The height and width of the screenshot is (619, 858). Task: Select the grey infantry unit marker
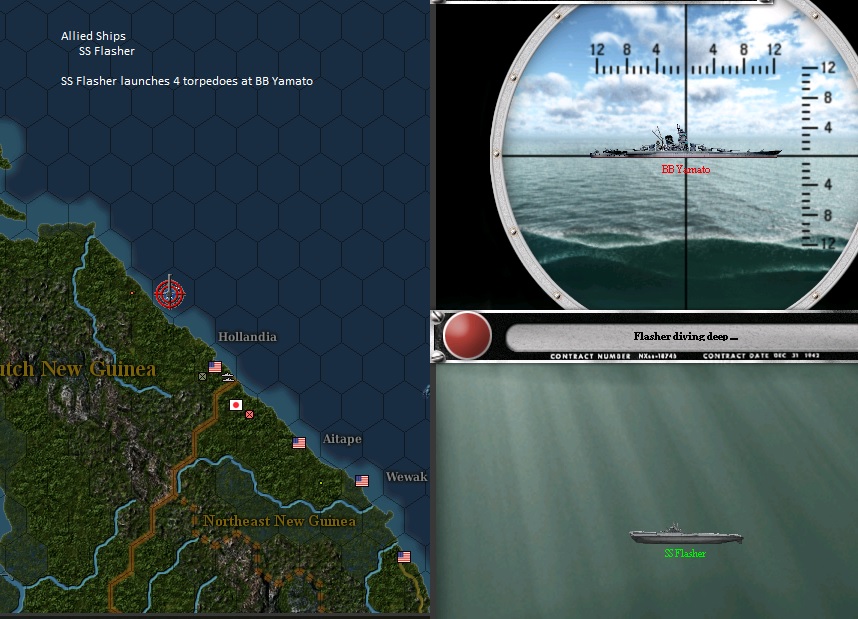(202, 377)
